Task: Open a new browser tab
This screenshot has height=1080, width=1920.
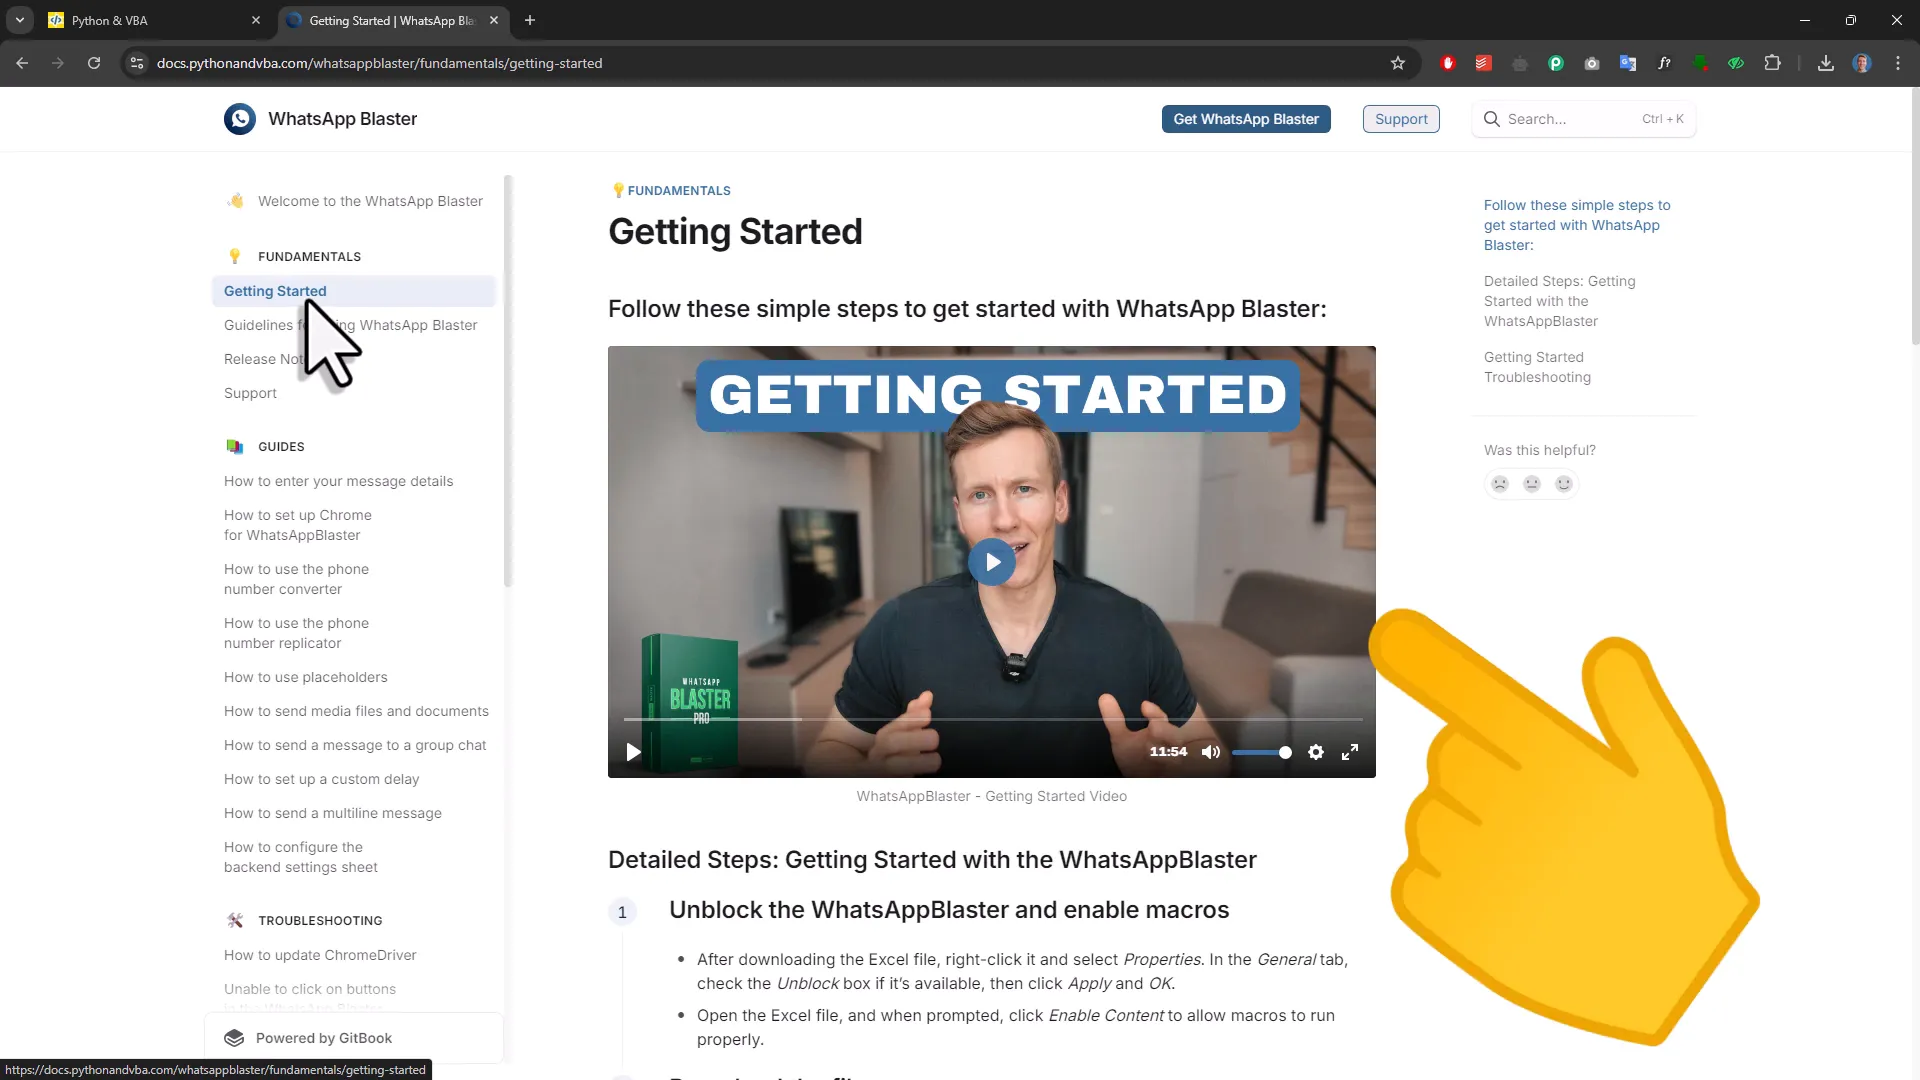Action: (x=530, y=20)
